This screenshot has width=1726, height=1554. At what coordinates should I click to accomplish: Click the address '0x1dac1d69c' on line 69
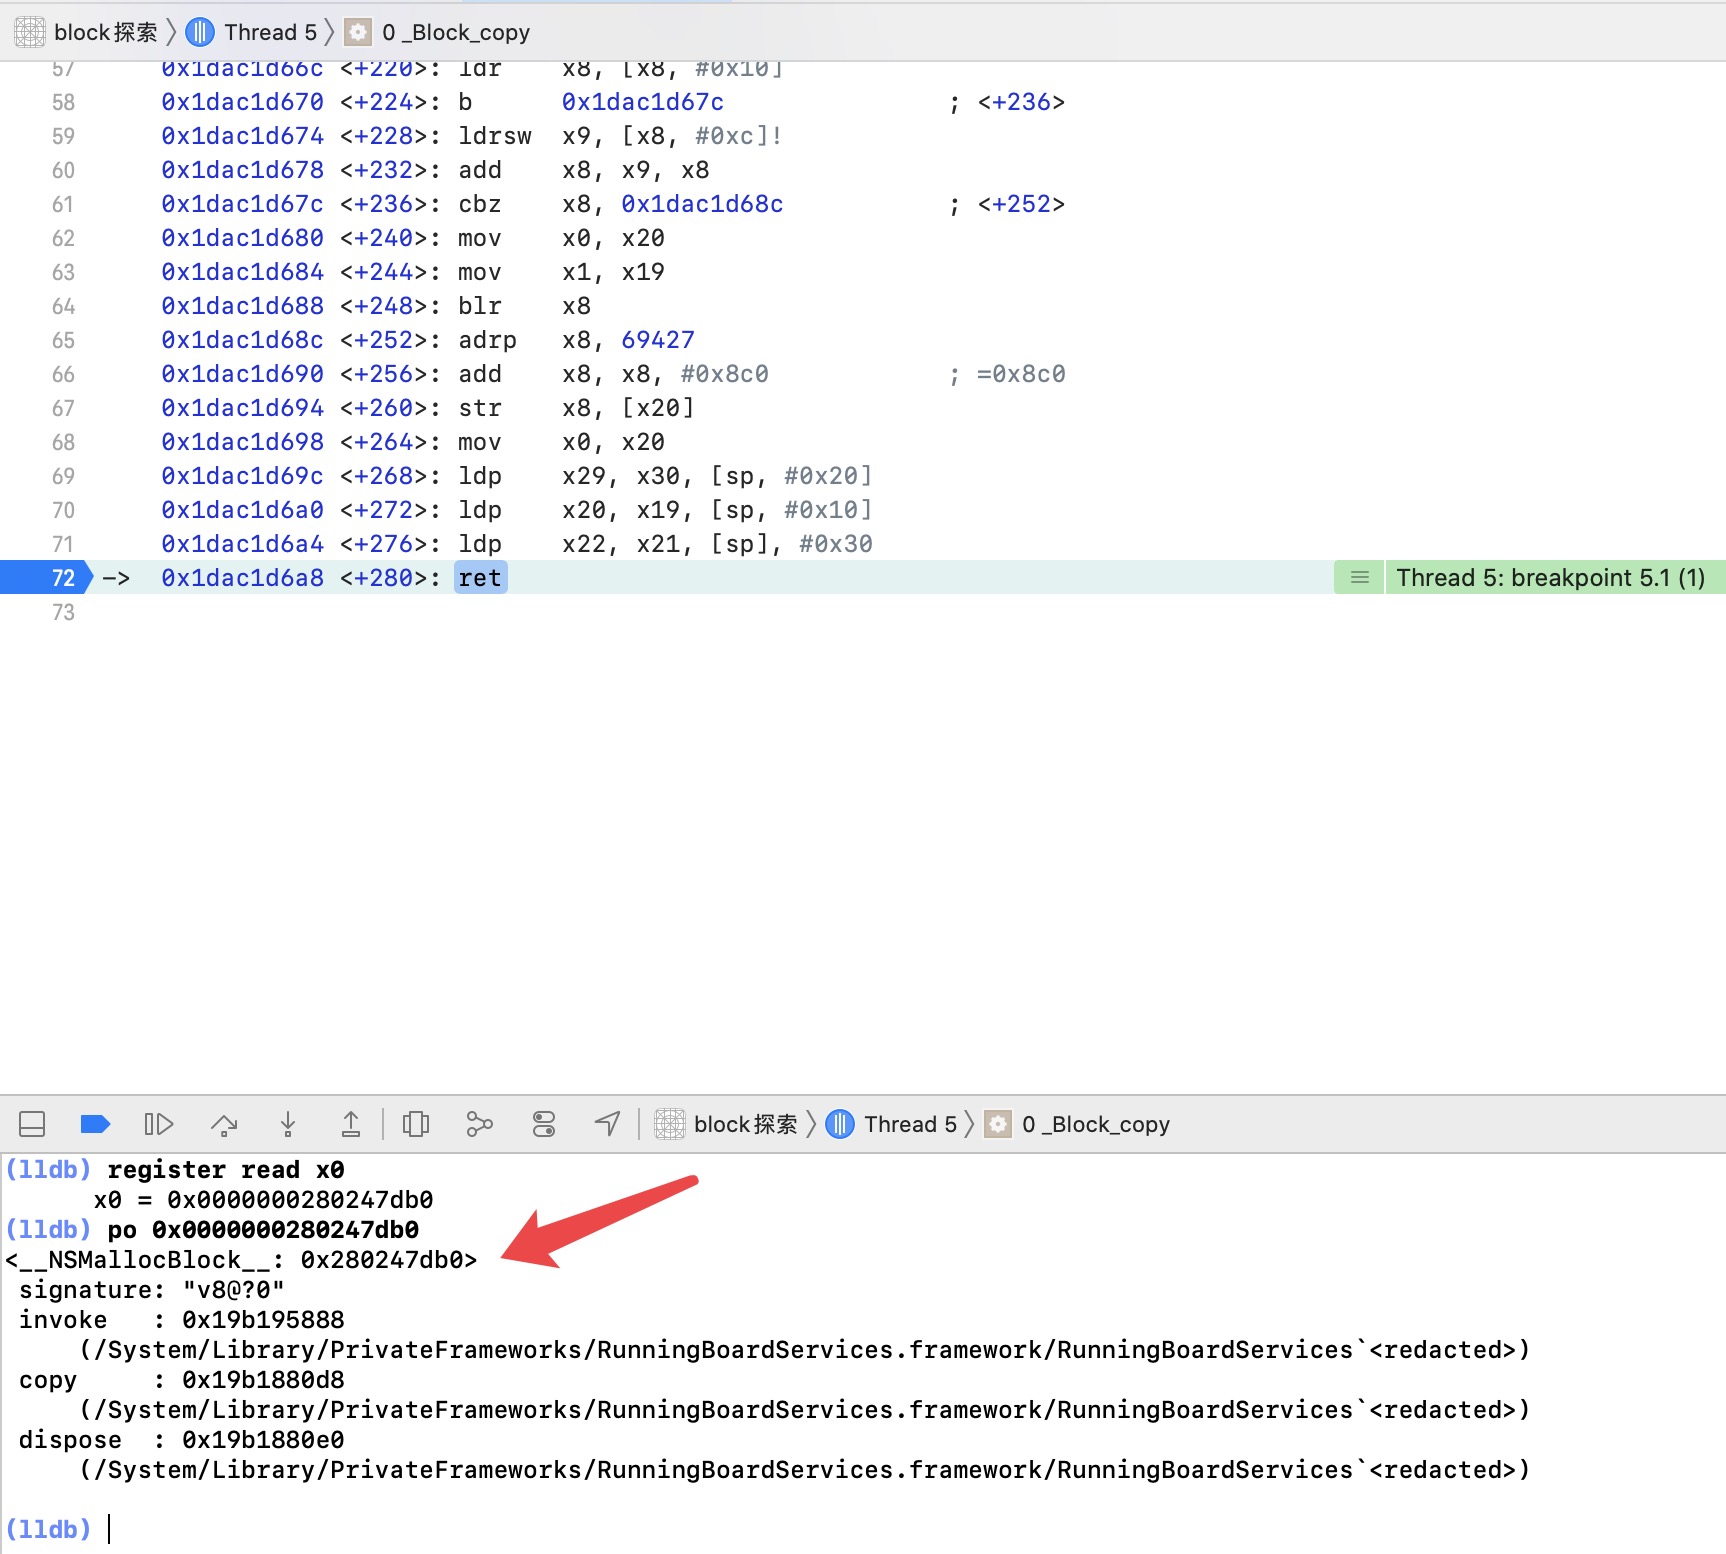click(x=243, y=476)
